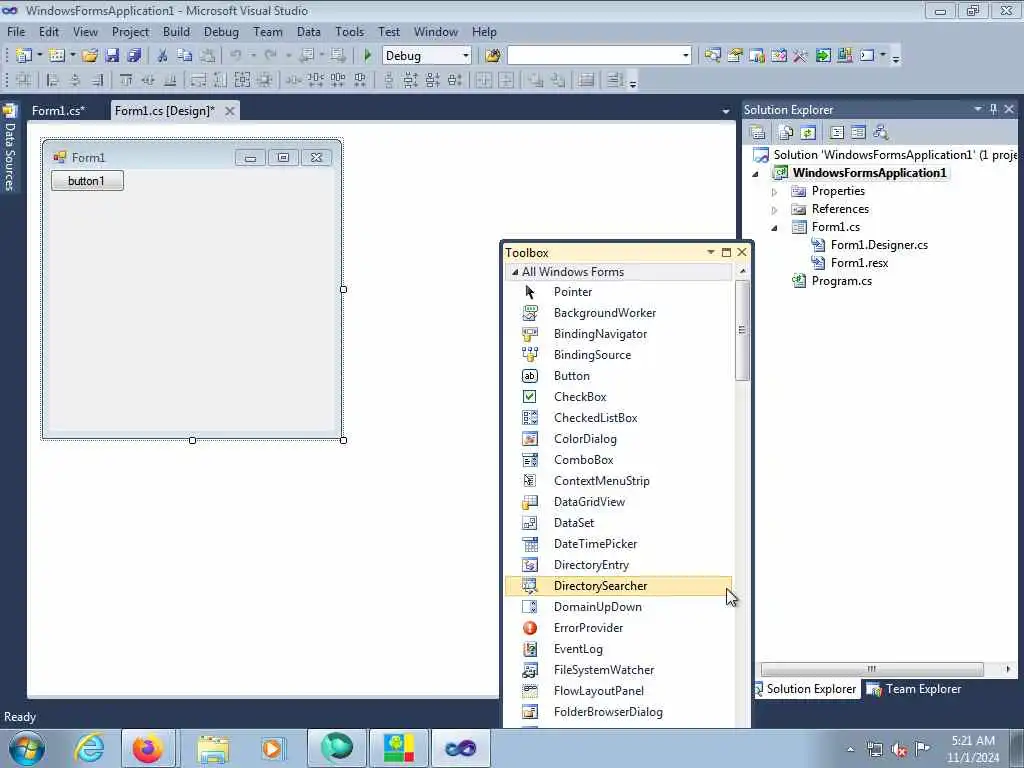The width and height of the screenshot is (1024, 768).
Task: Click the Solution Explorer horizontal scrollbar
Action: [872, 669]
